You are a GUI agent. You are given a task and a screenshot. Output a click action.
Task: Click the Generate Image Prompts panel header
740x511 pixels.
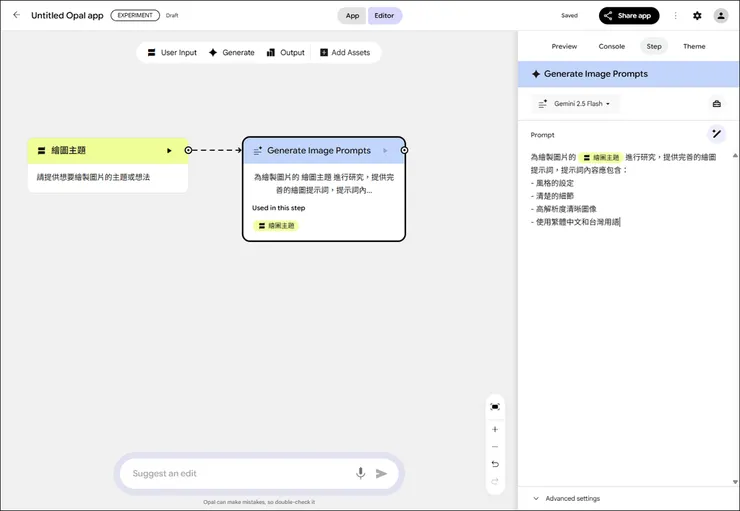click(628, 74)
